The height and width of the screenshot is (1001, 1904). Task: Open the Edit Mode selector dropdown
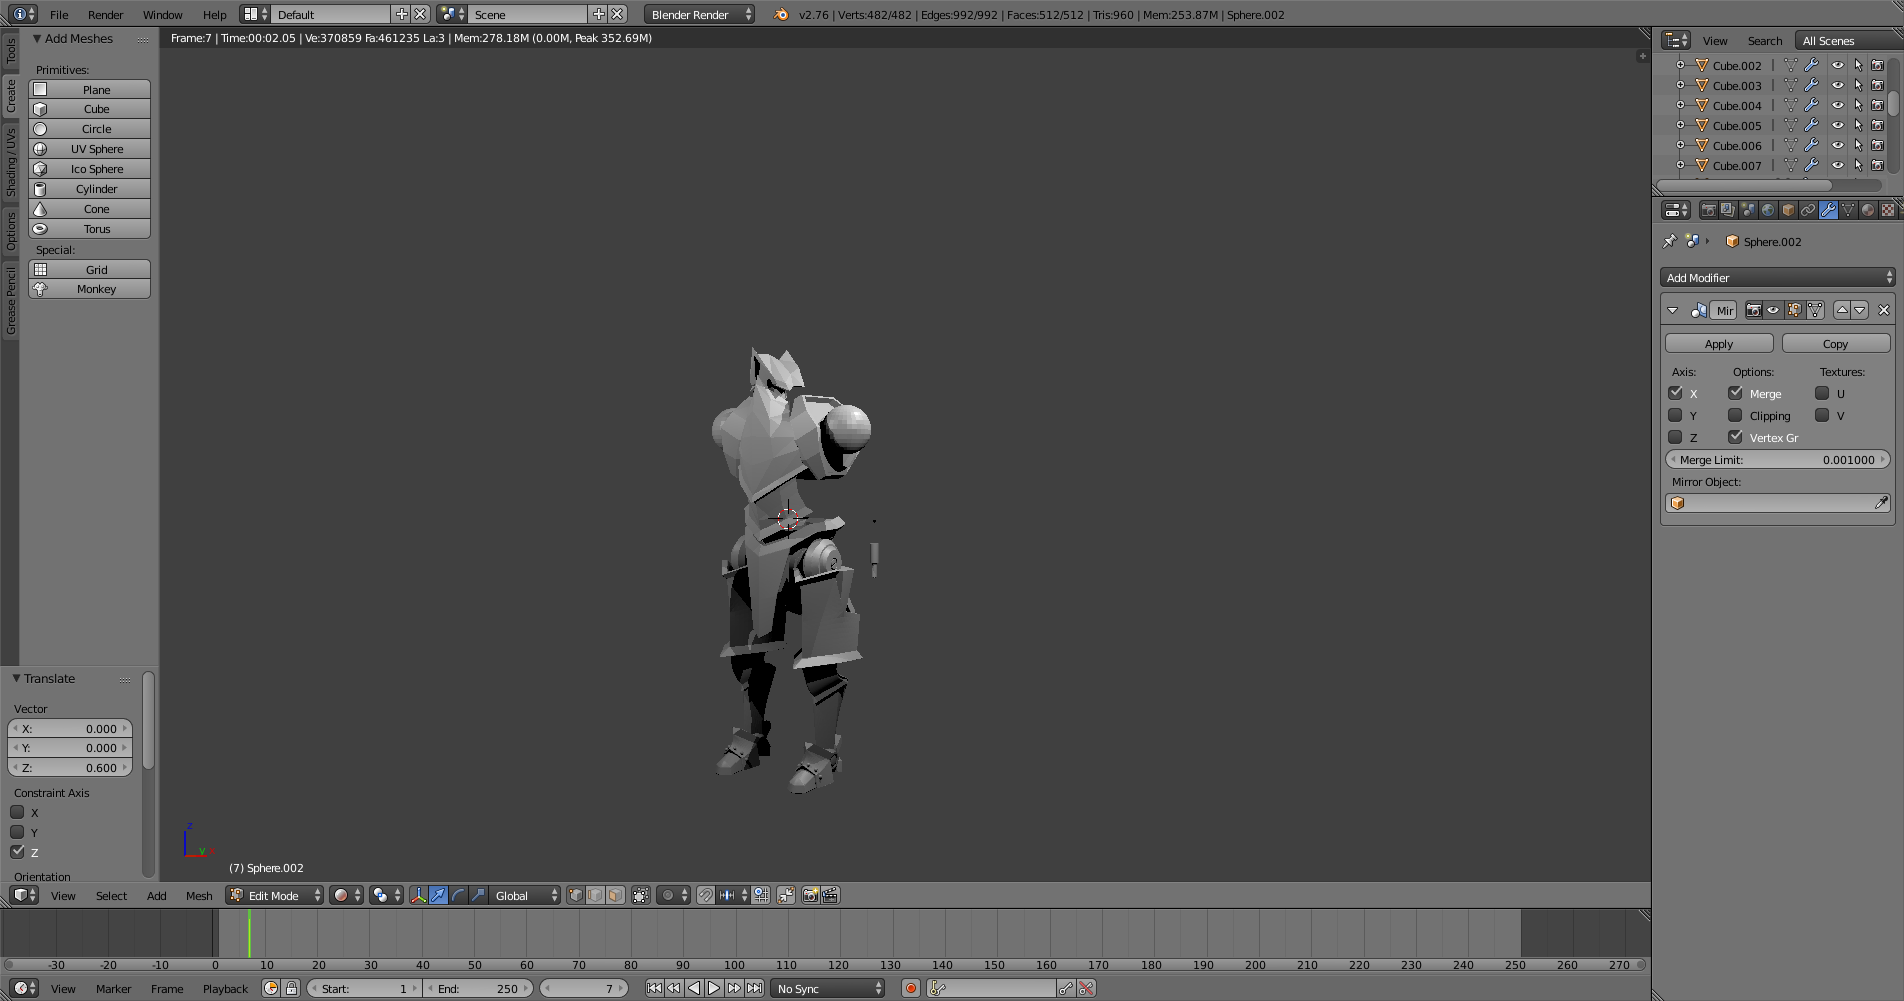[275, 896]
